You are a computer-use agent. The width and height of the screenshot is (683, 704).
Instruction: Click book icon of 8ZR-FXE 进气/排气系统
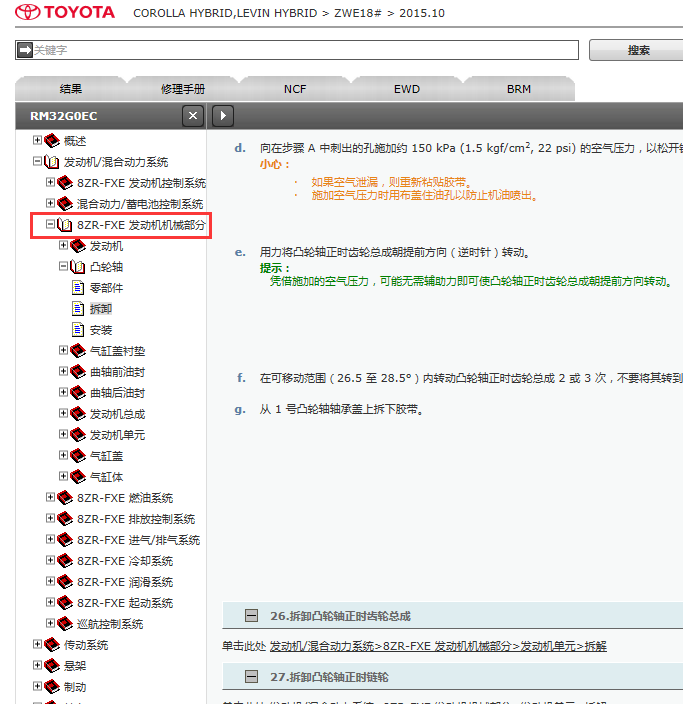click(65, 540)
